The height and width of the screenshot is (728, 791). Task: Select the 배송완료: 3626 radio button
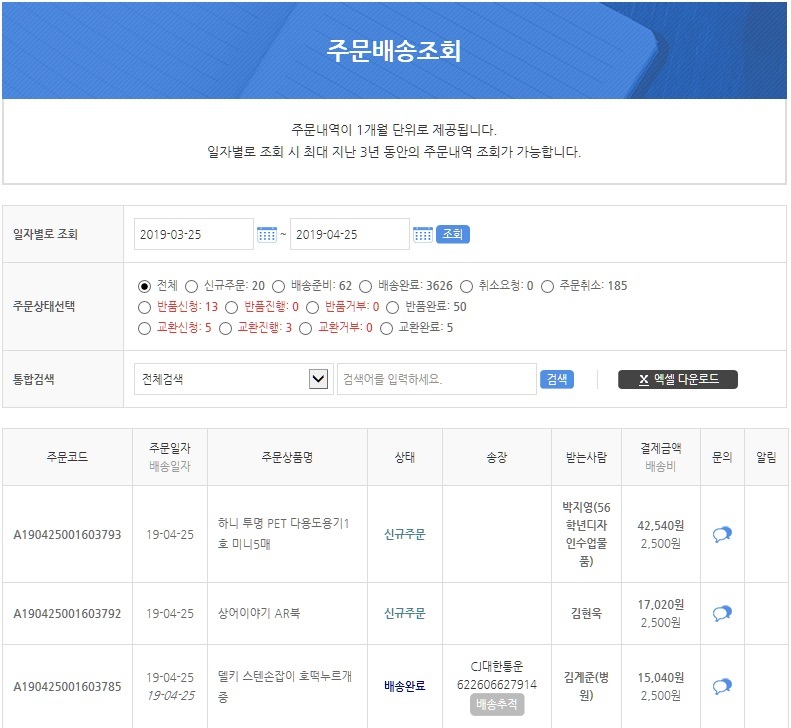(365, 286)
